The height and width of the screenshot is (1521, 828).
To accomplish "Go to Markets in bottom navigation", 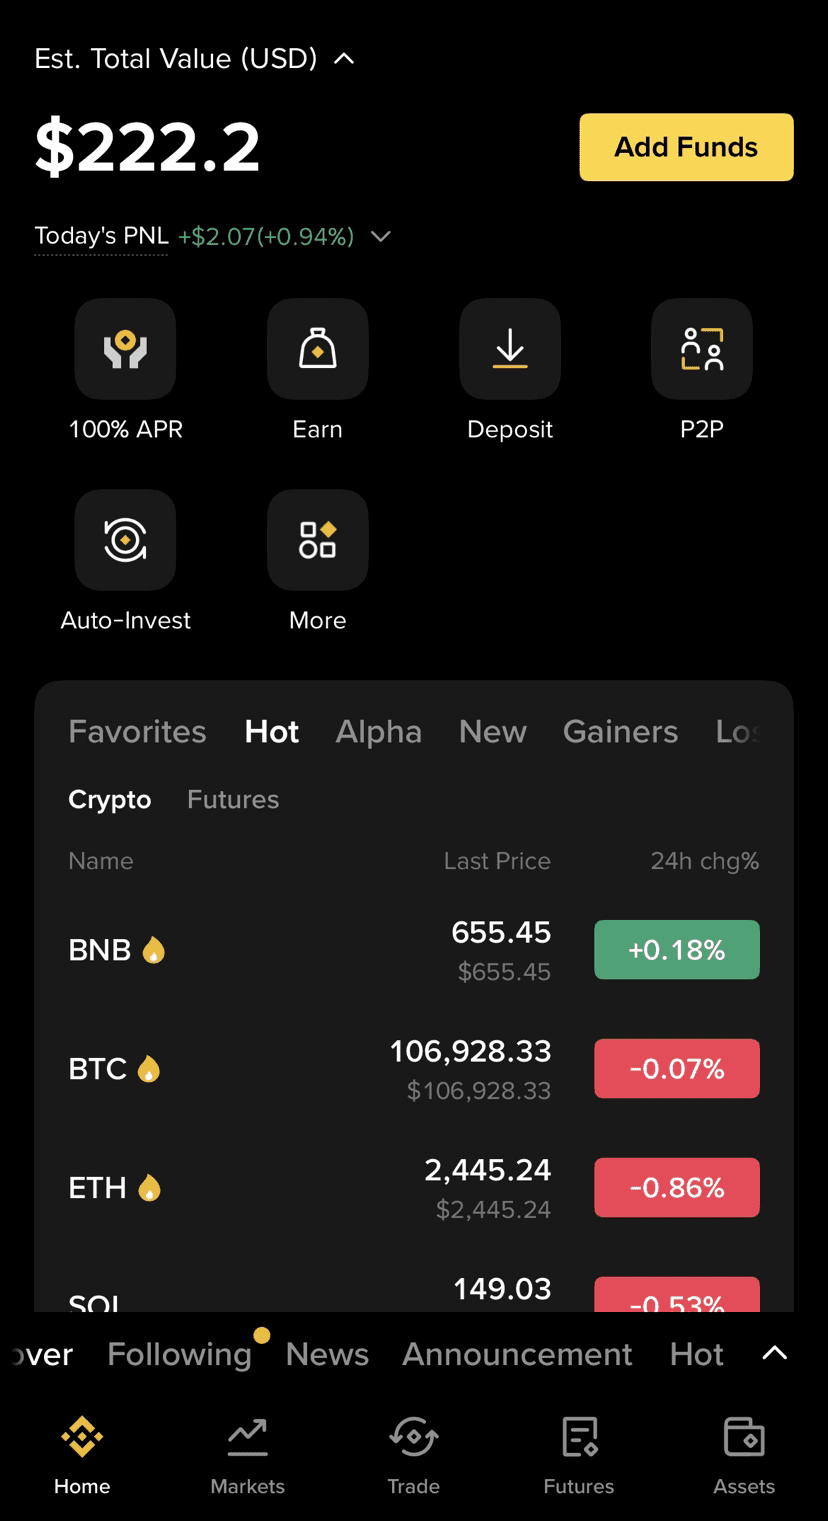I will coord(247,1455).
